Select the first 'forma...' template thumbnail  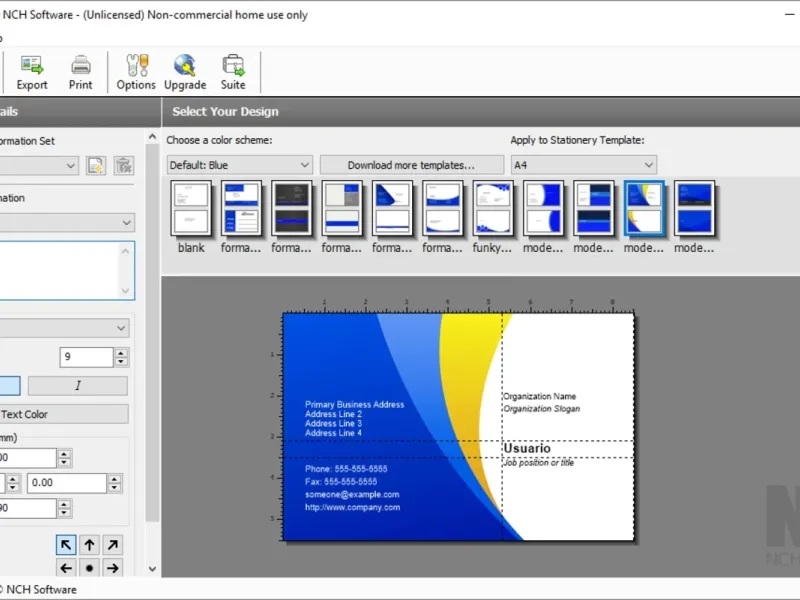click(241, 208)
